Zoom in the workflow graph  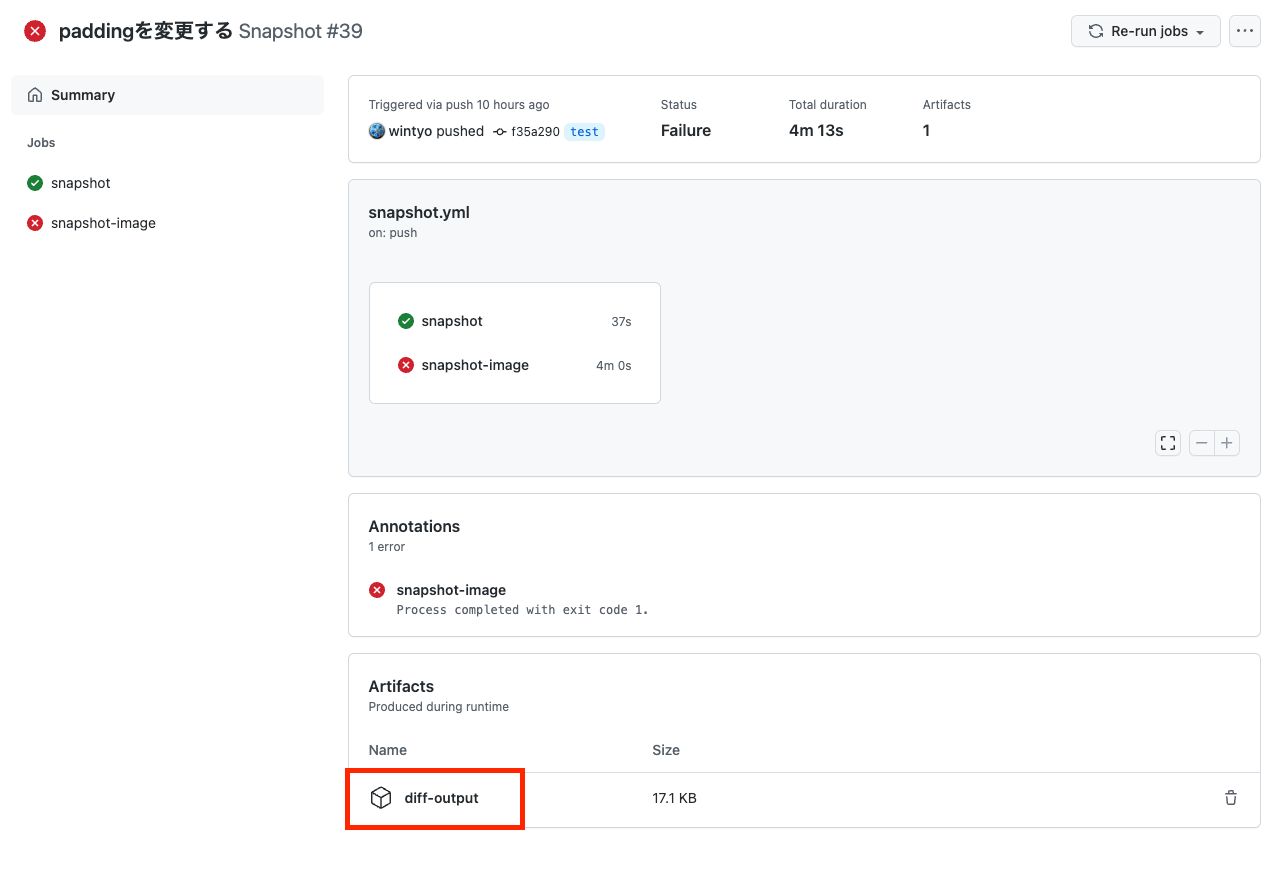pyautogui.click(x=1227, y=443)
